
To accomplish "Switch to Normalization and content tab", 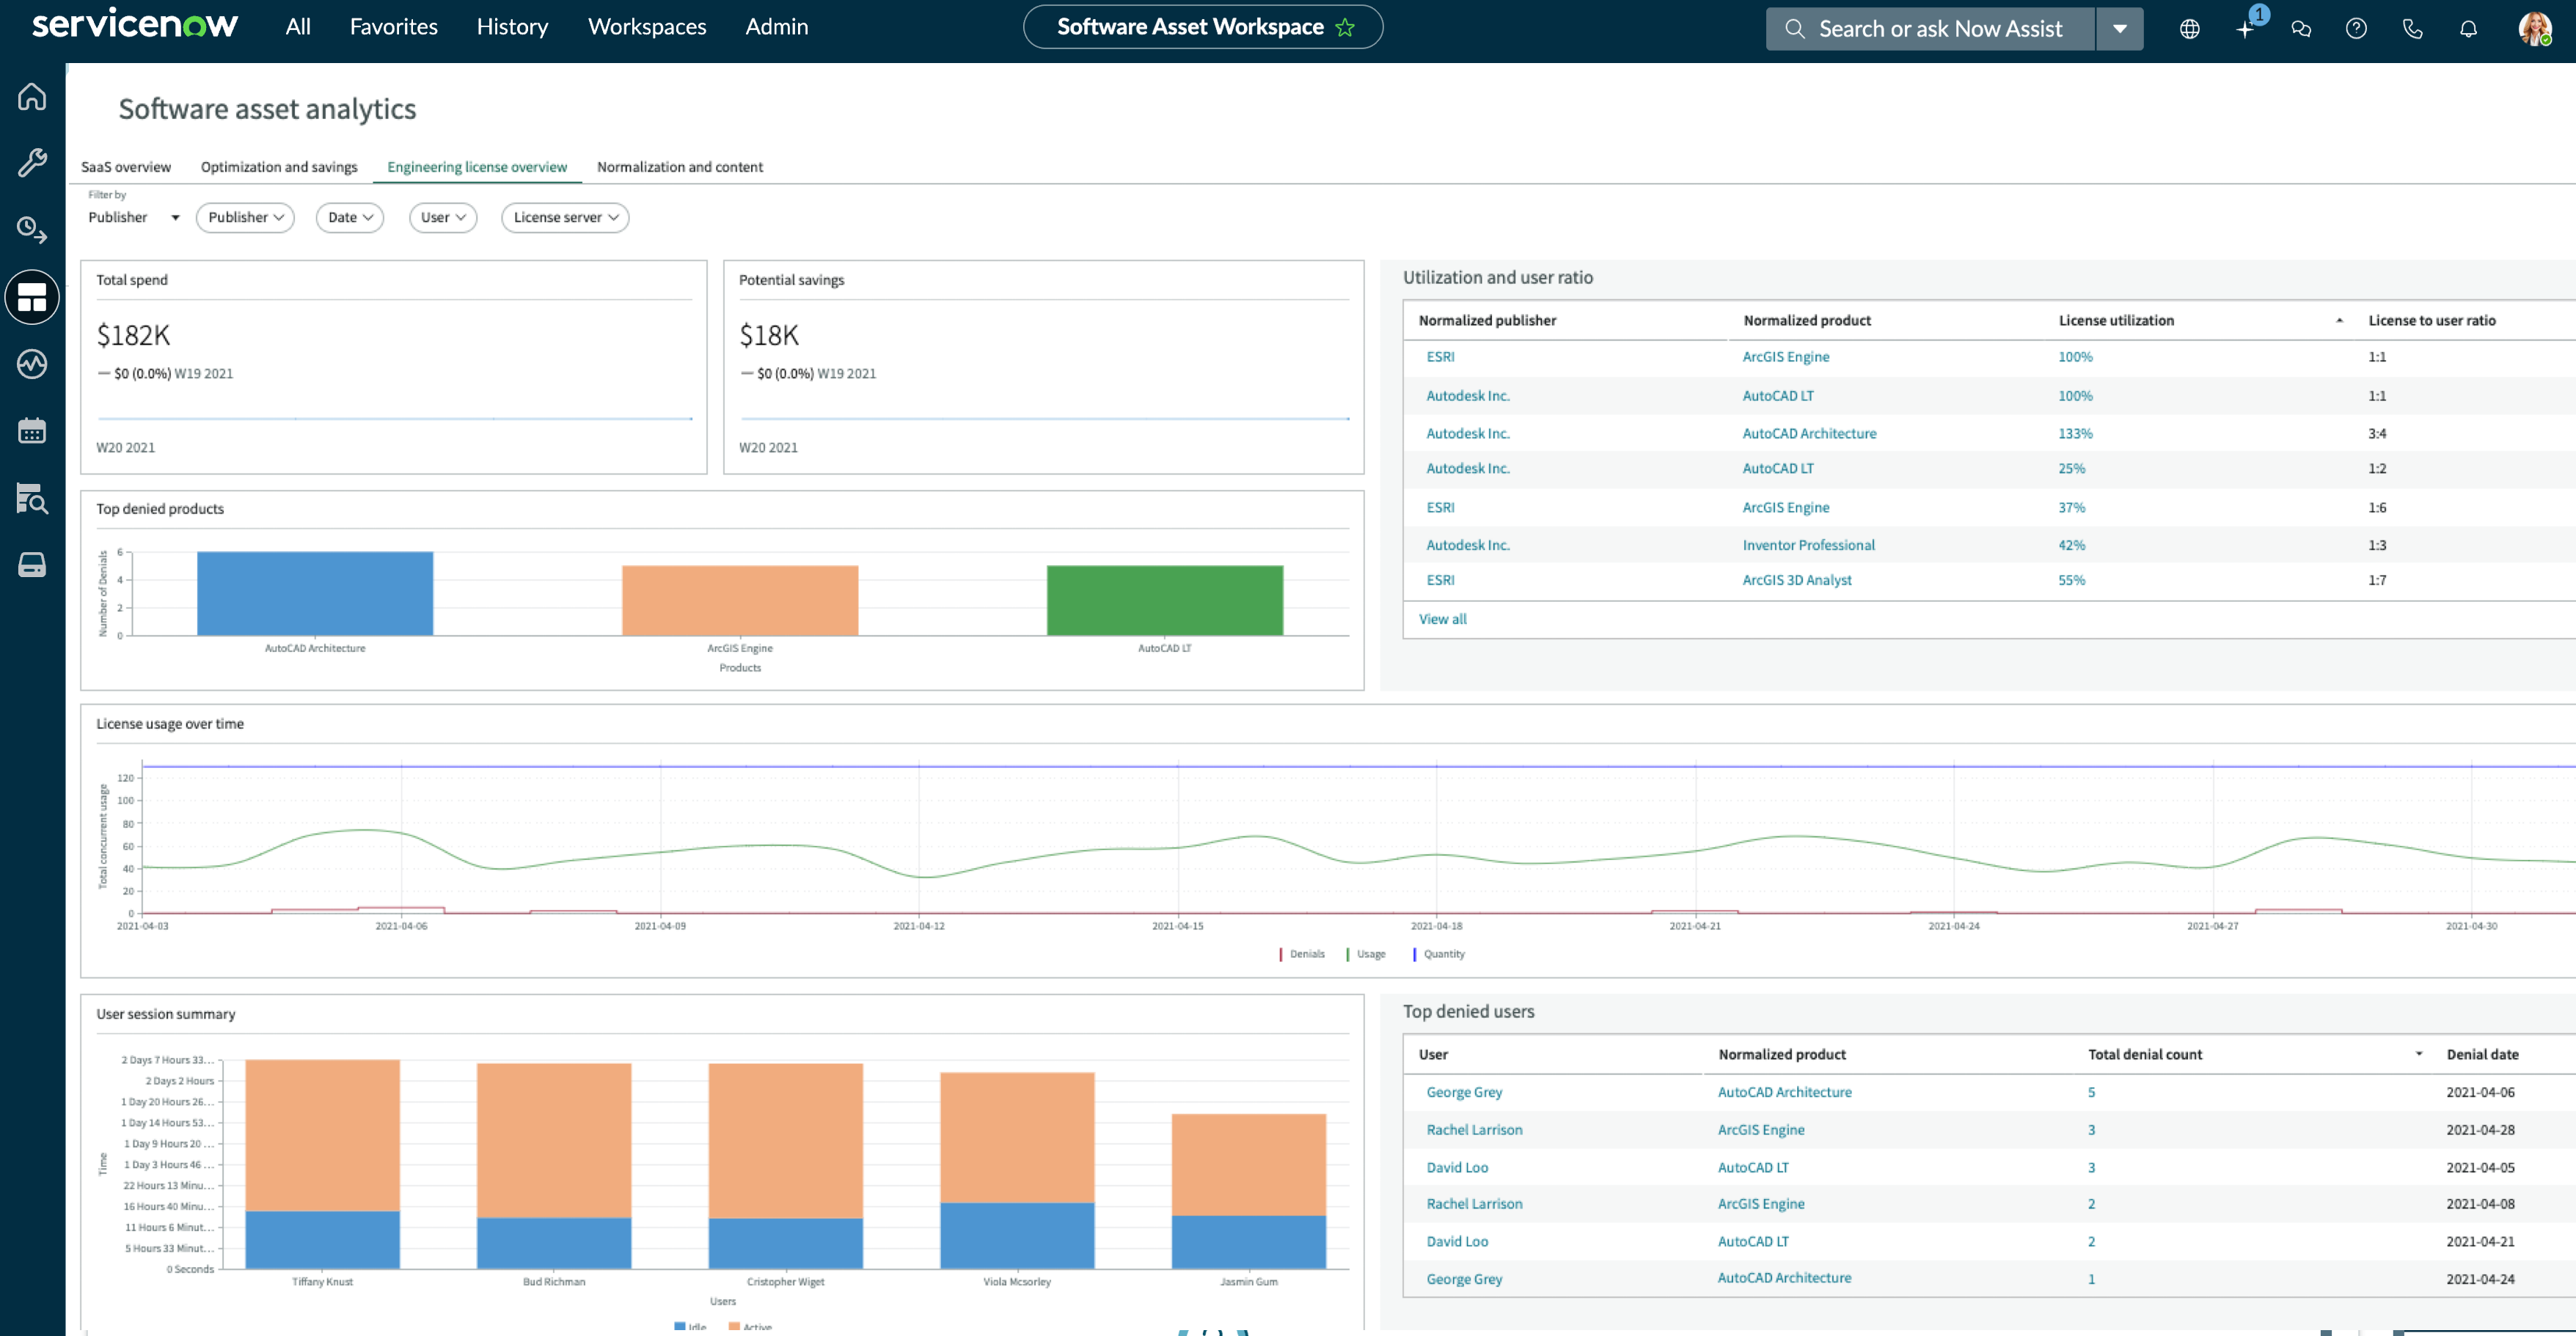I will click(680, 167).
